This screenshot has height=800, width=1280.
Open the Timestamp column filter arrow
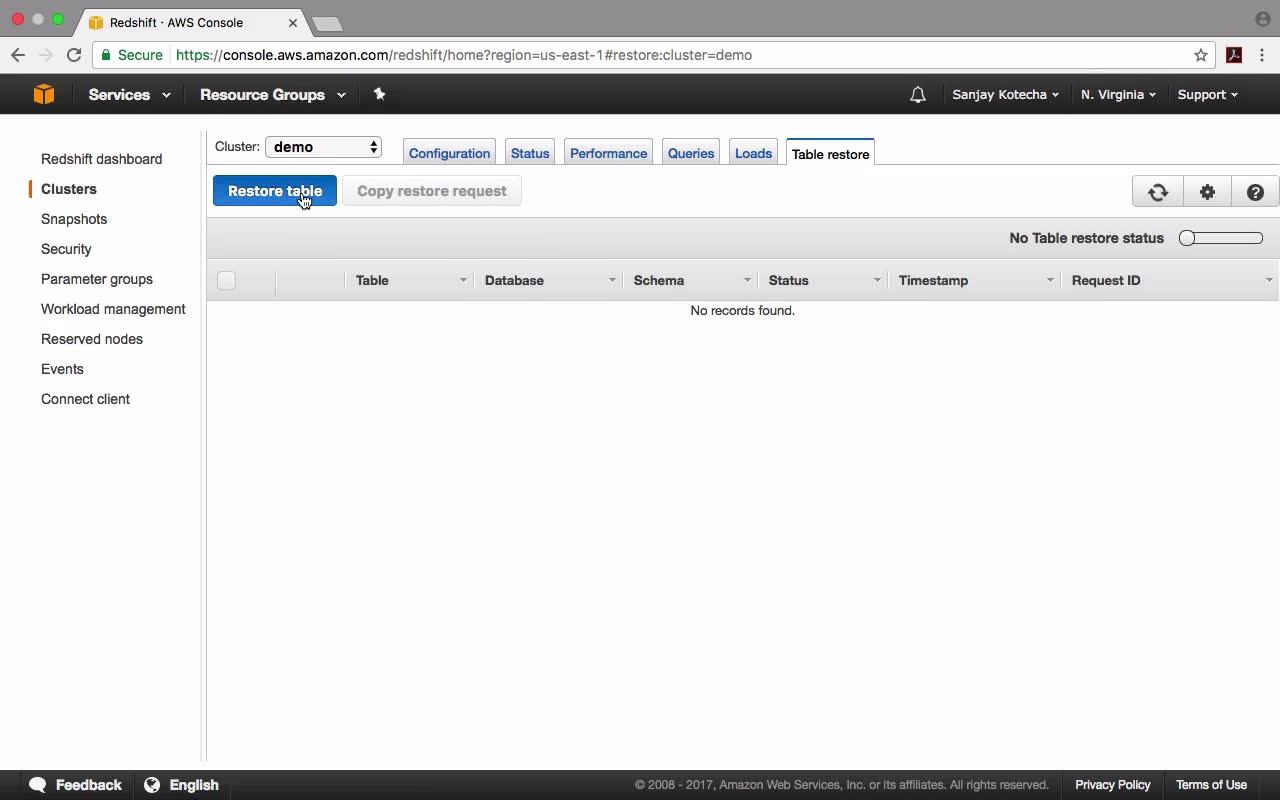(1050, 281)
